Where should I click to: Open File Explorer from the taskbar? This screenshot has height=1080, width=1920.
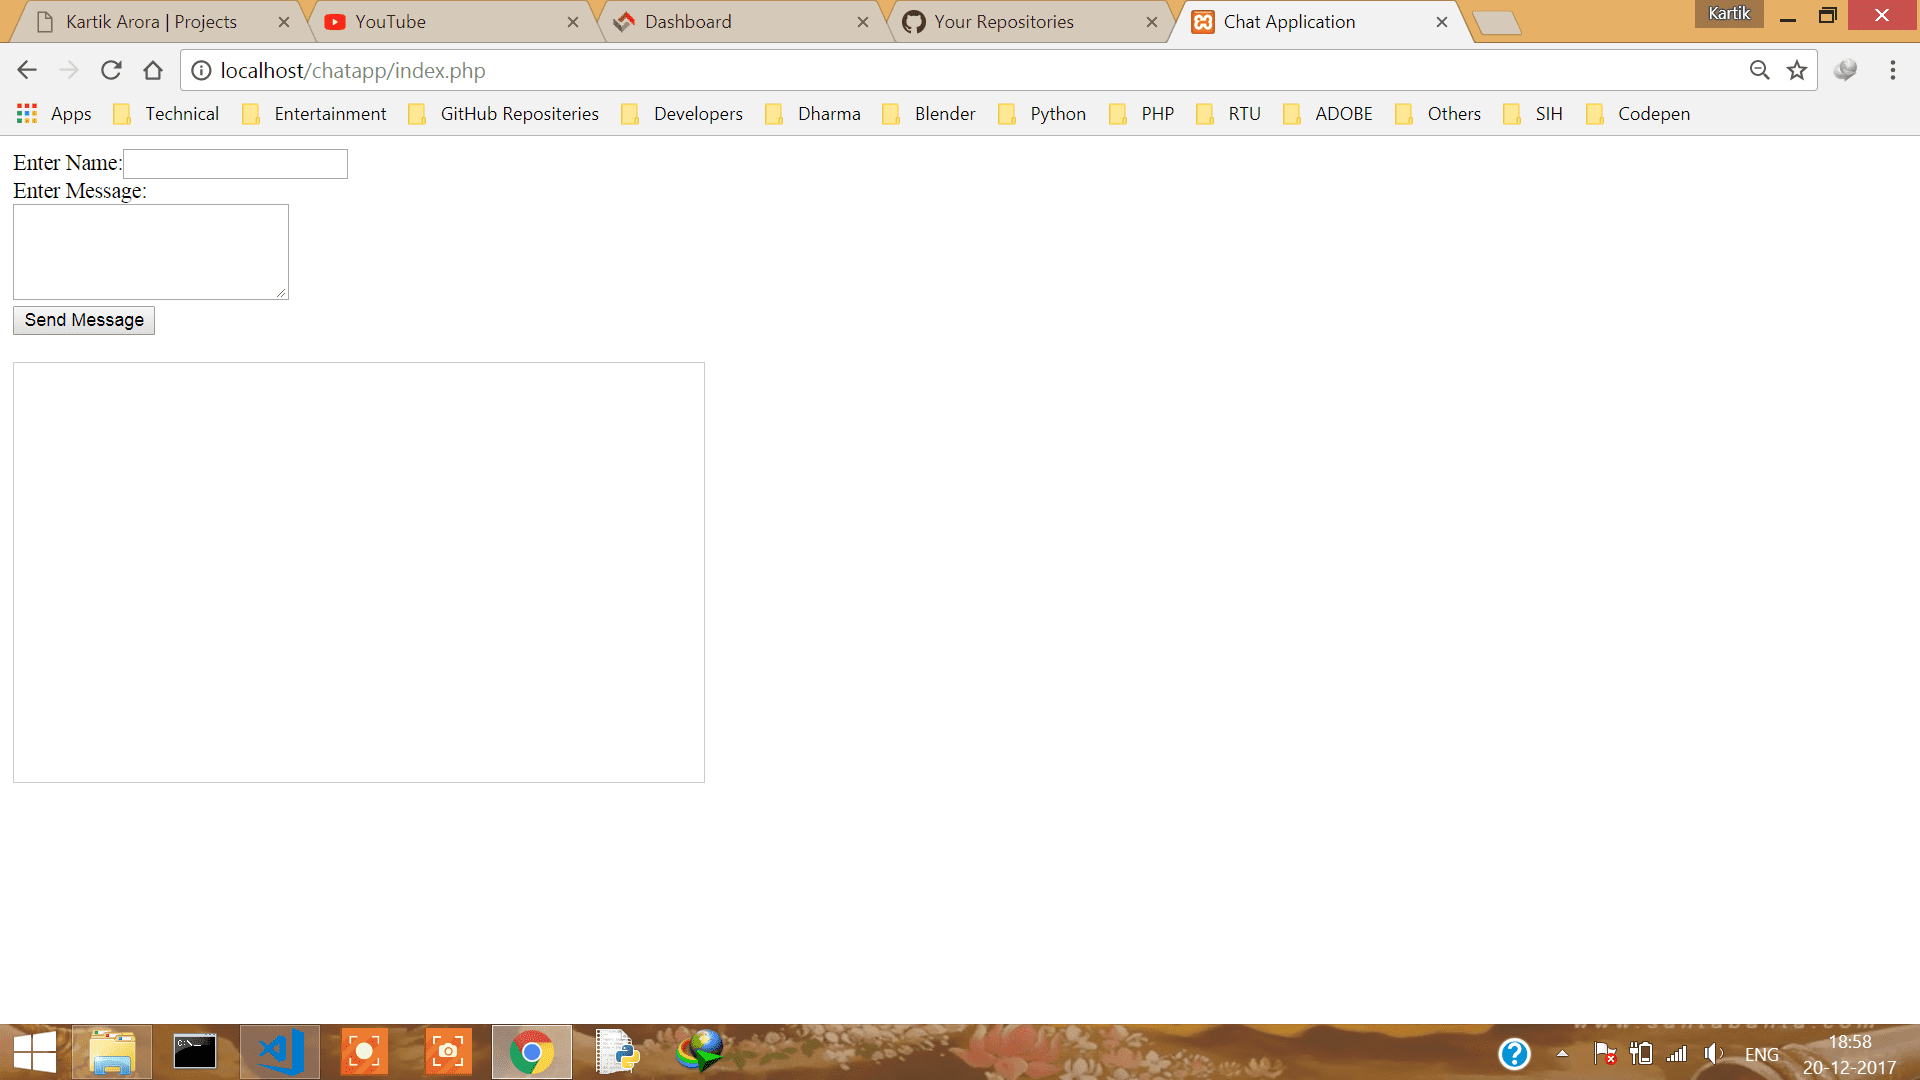pyautogui.click(x=112, y=1052)
